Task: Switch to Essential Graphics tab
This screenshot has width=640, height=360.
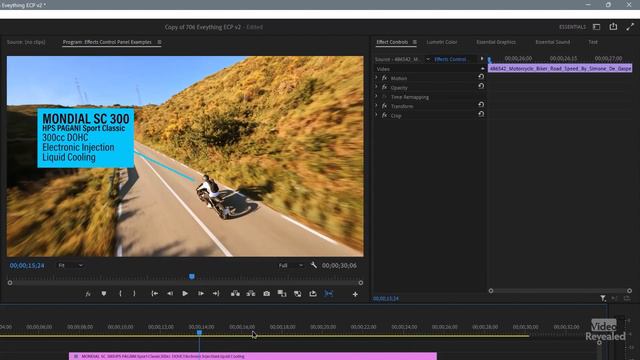Action: (x=496, y=42)
